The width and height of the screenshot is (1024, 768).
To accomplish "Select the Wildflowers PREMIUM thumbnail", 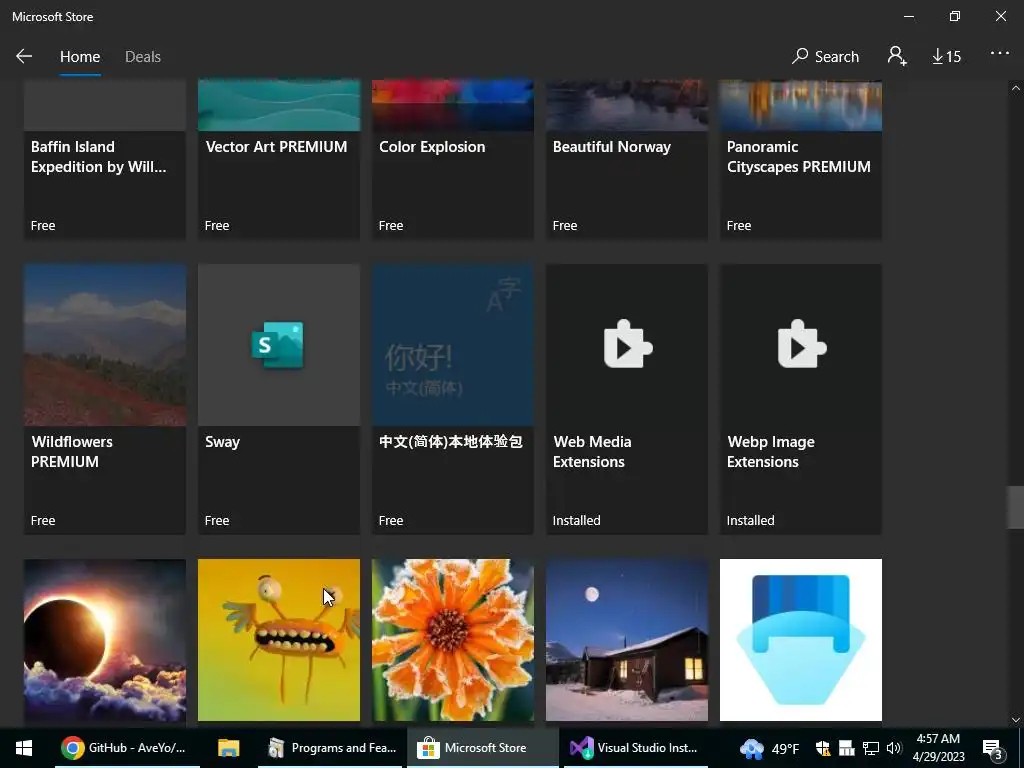I will pyautogui.click(x=105, y=345).
